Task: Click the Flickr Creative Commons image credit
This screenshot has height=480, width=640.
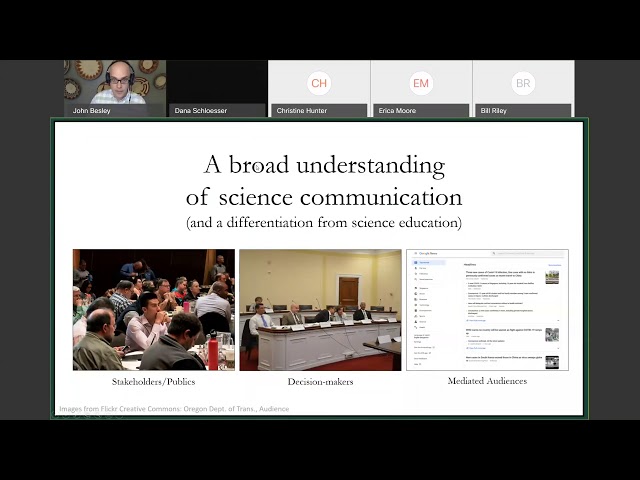Action: (x=174, y=409)
